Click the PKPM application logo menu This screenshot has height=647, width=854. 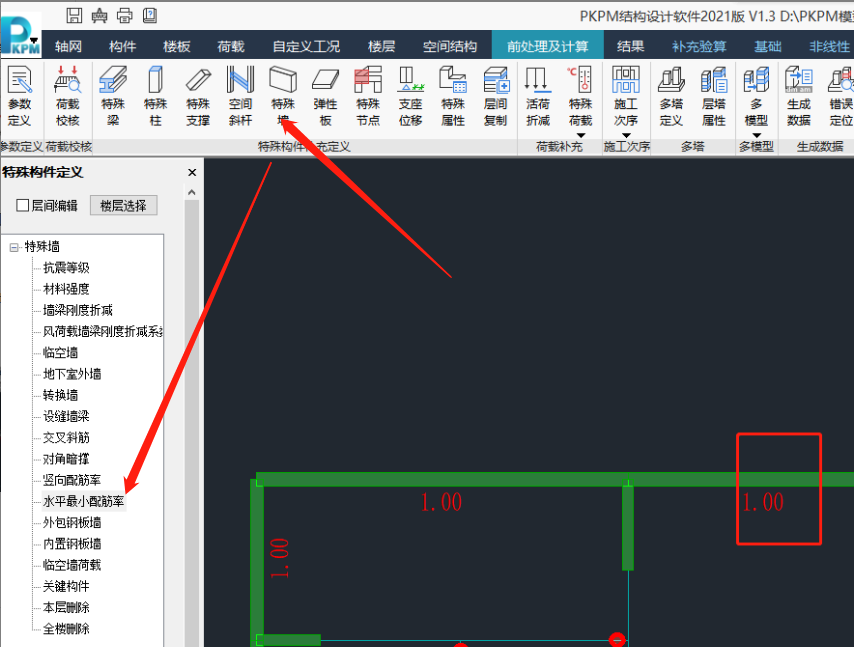[21, 35]
